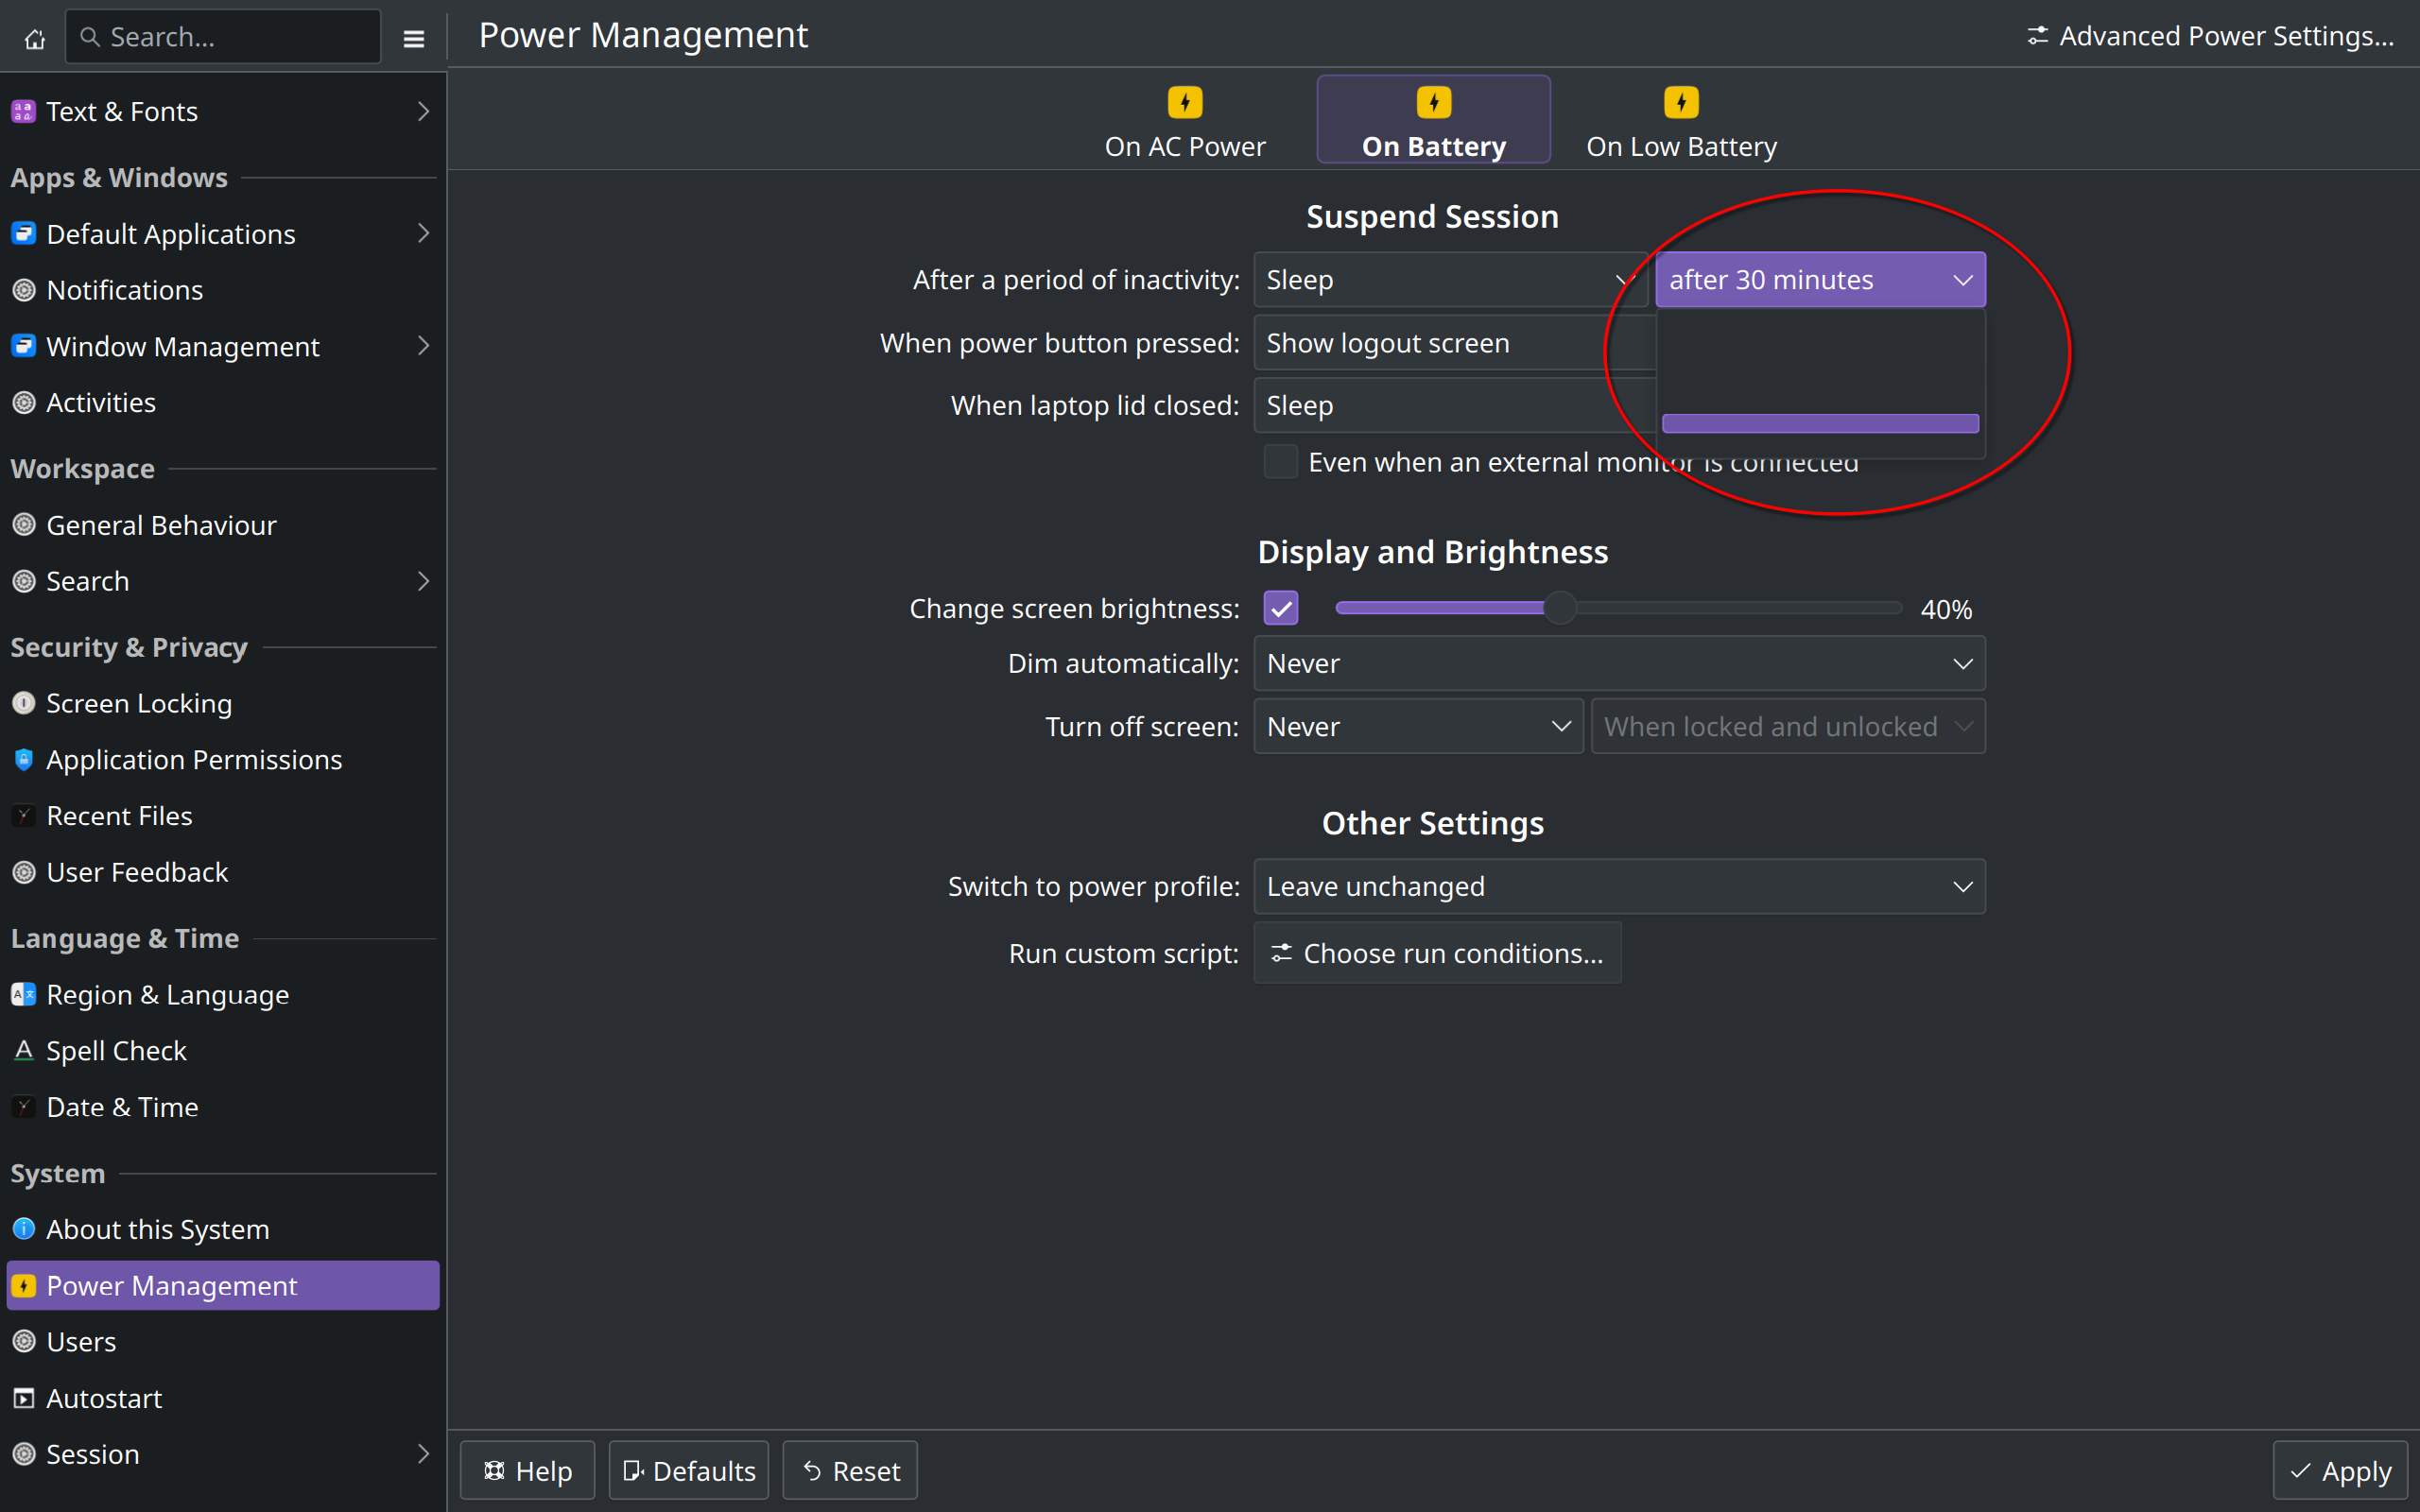Viewport: 2420px width, 1512px height.
Task: Click the Activities icon
Action: coord(24,402)
